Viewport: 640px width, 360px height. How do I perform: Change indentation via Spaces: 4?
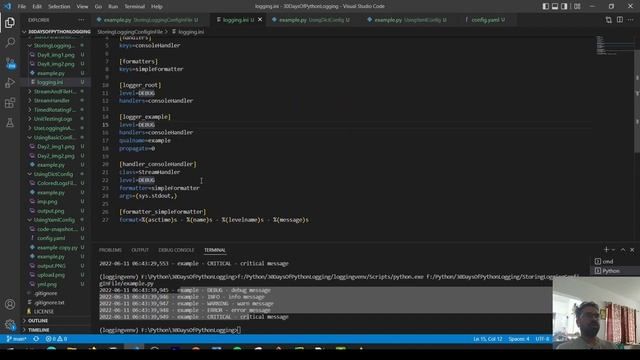click(519, 339)
